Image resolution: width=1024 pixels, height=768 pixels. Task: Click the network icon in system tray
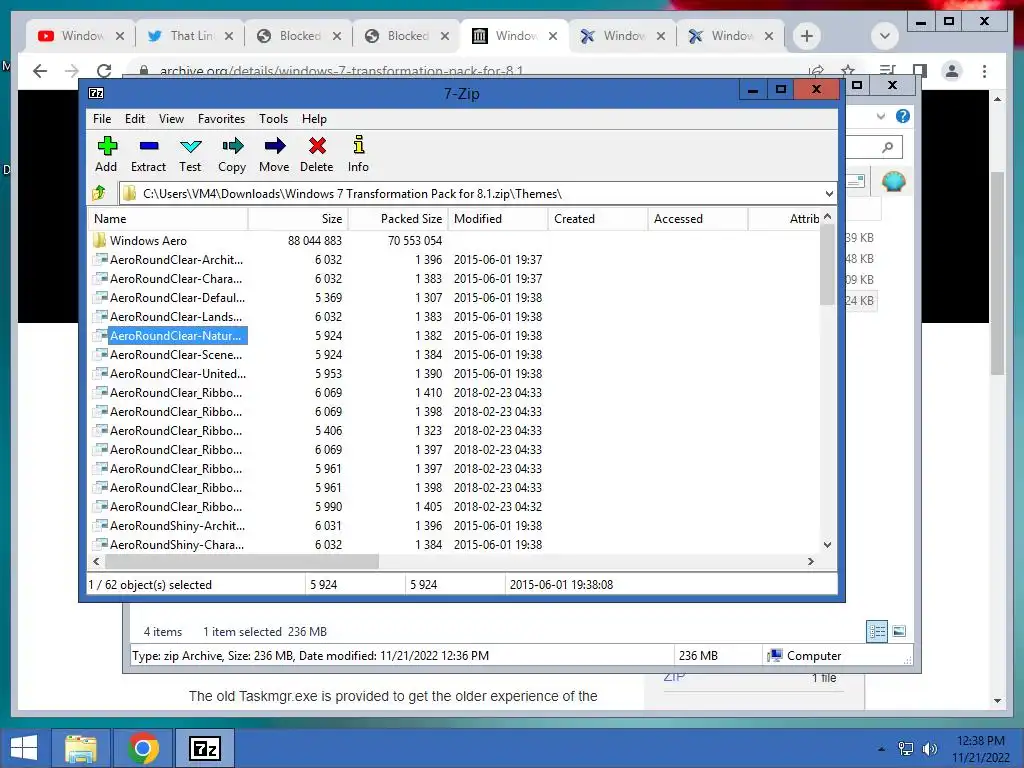(906, 749)
